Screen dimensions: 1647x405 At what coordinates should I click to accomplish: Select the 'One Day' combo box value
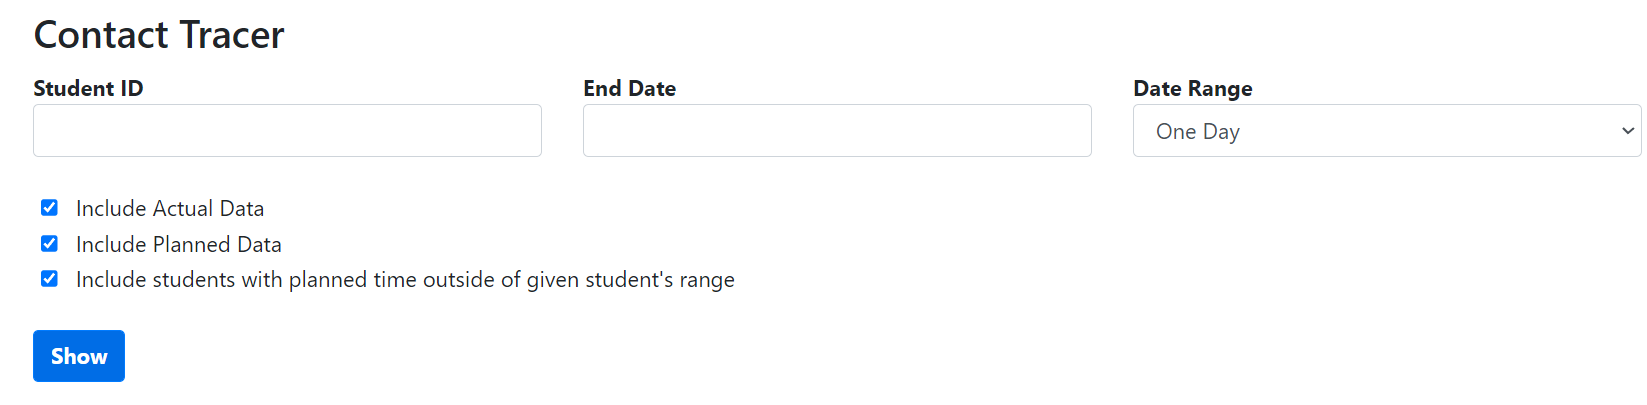click(1198, 132)
